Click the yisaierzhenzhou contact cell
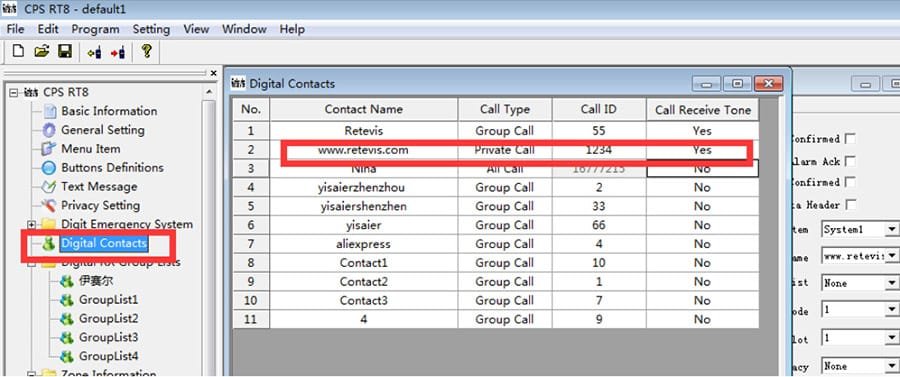This screenshot has height=377, width=900. tap(364, 188)
